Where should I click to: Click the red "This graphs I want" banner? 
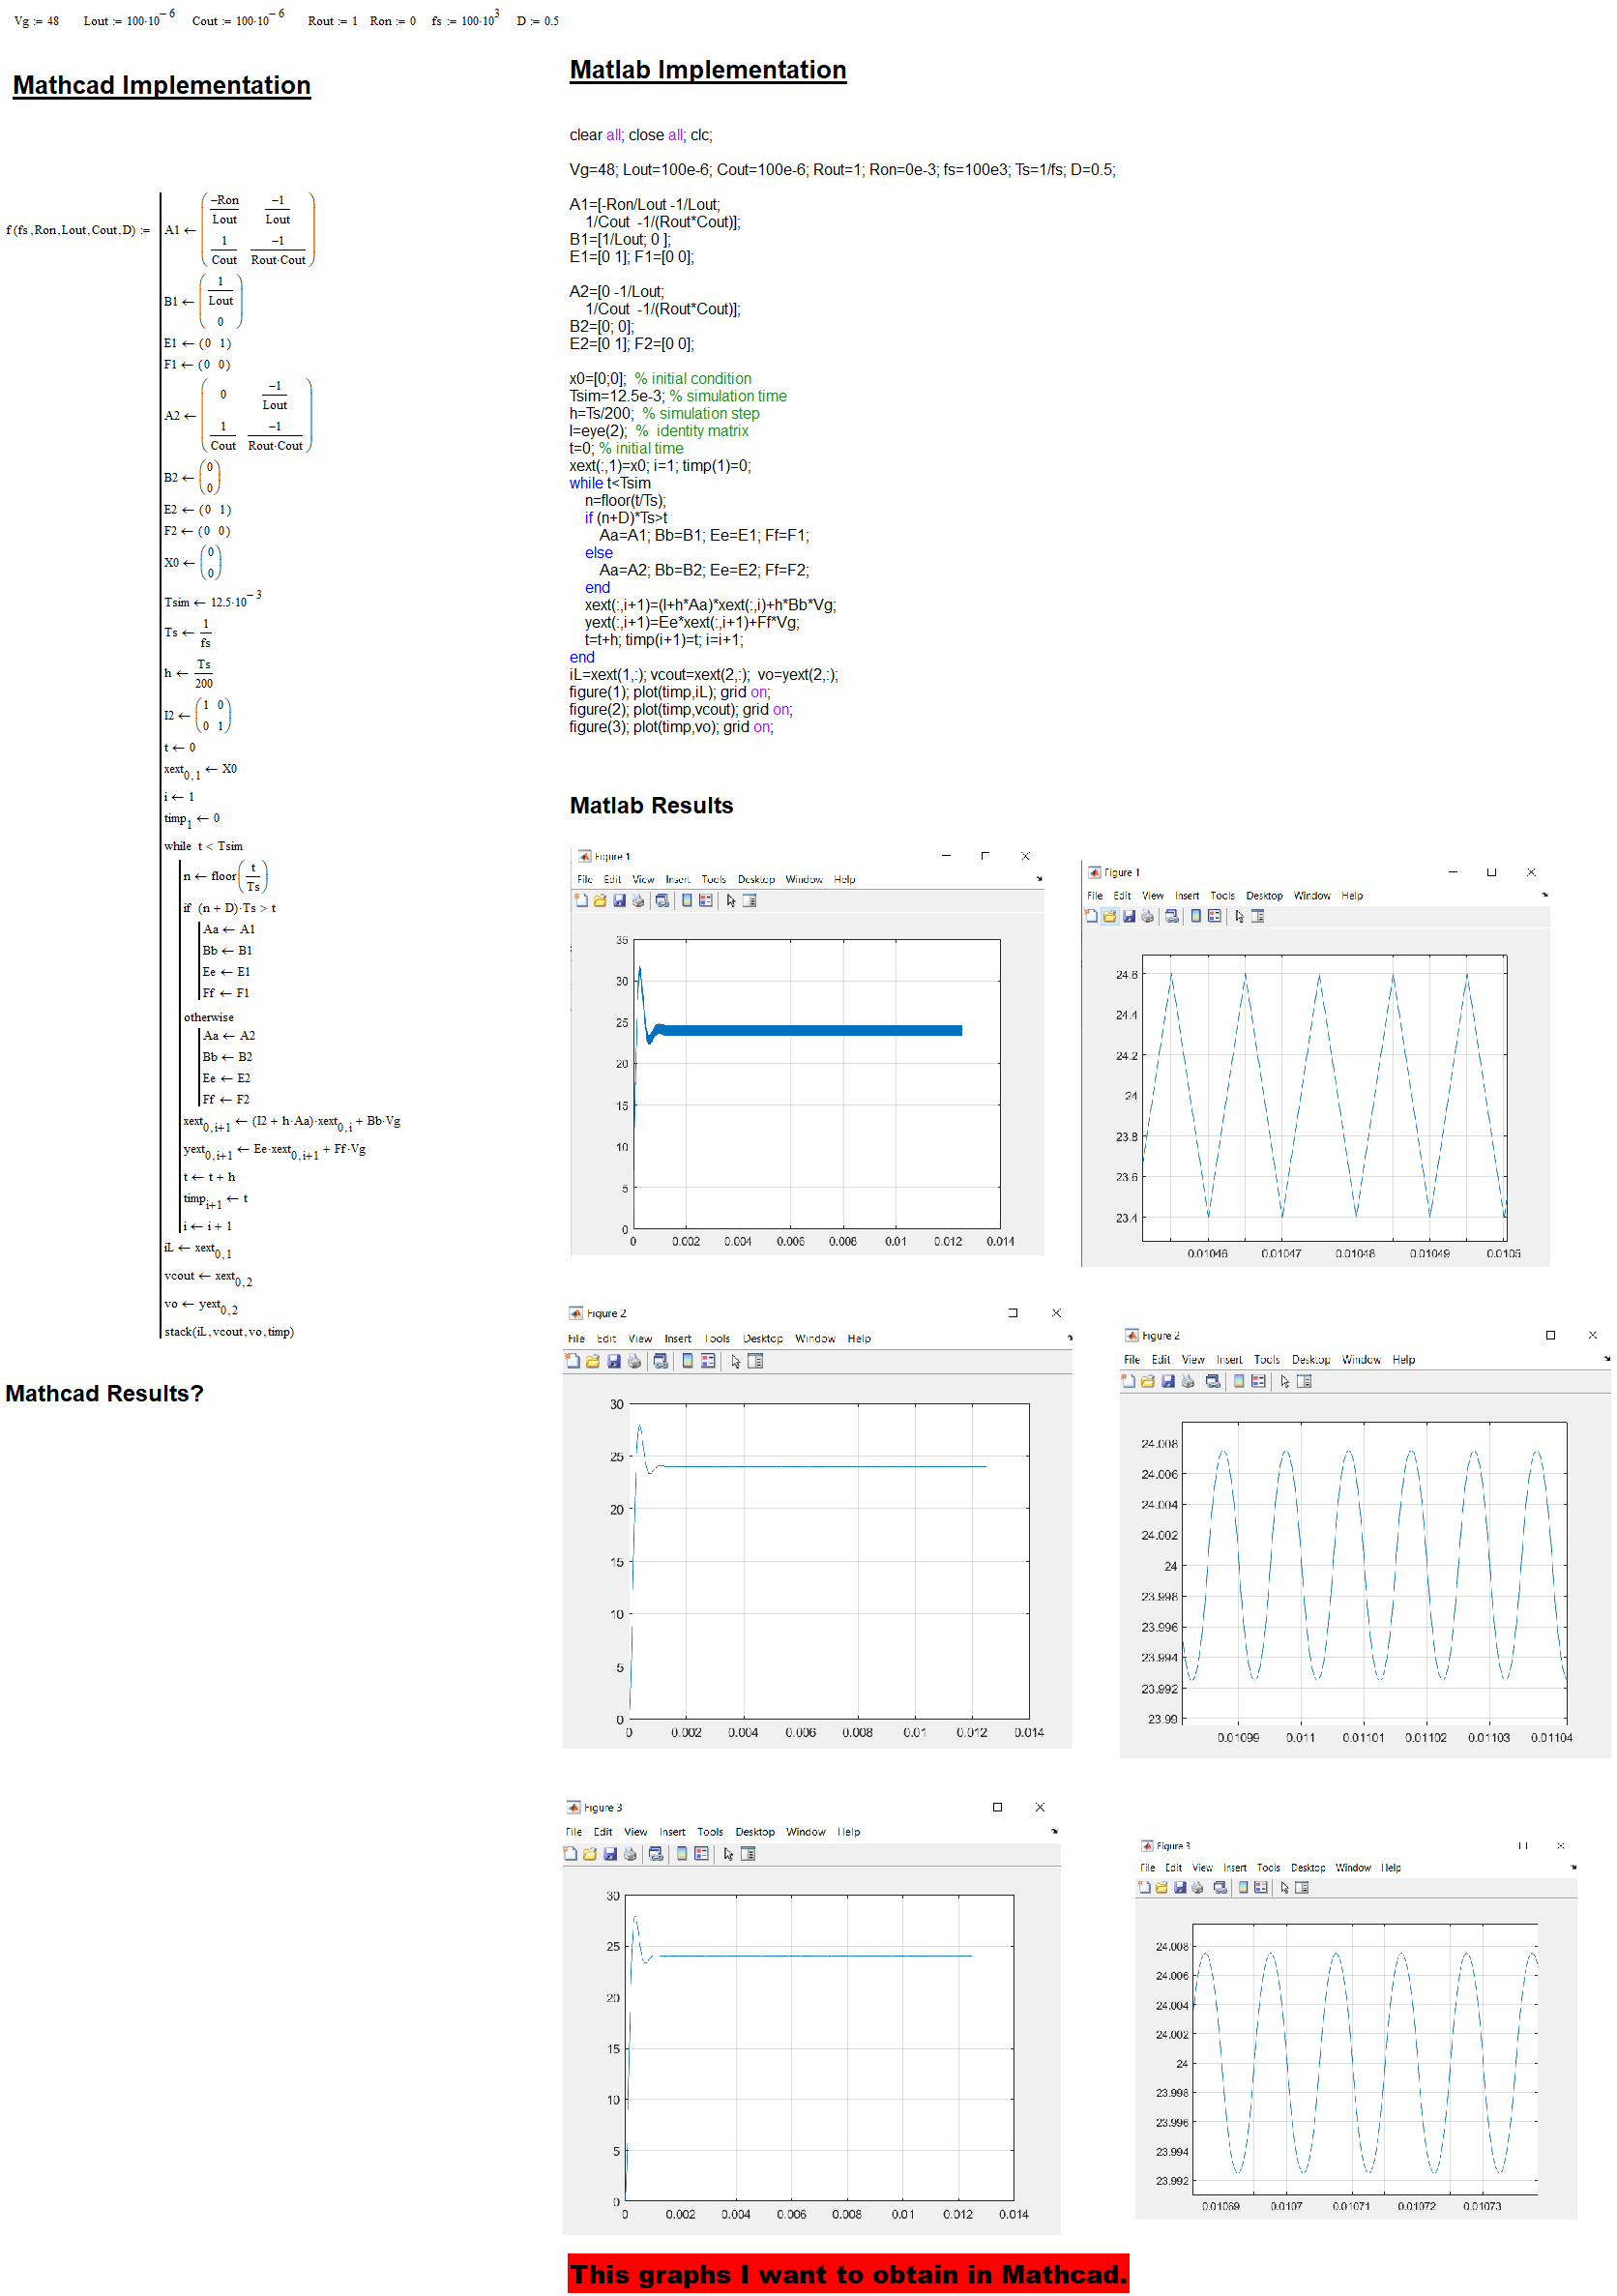click(847, 2274)
